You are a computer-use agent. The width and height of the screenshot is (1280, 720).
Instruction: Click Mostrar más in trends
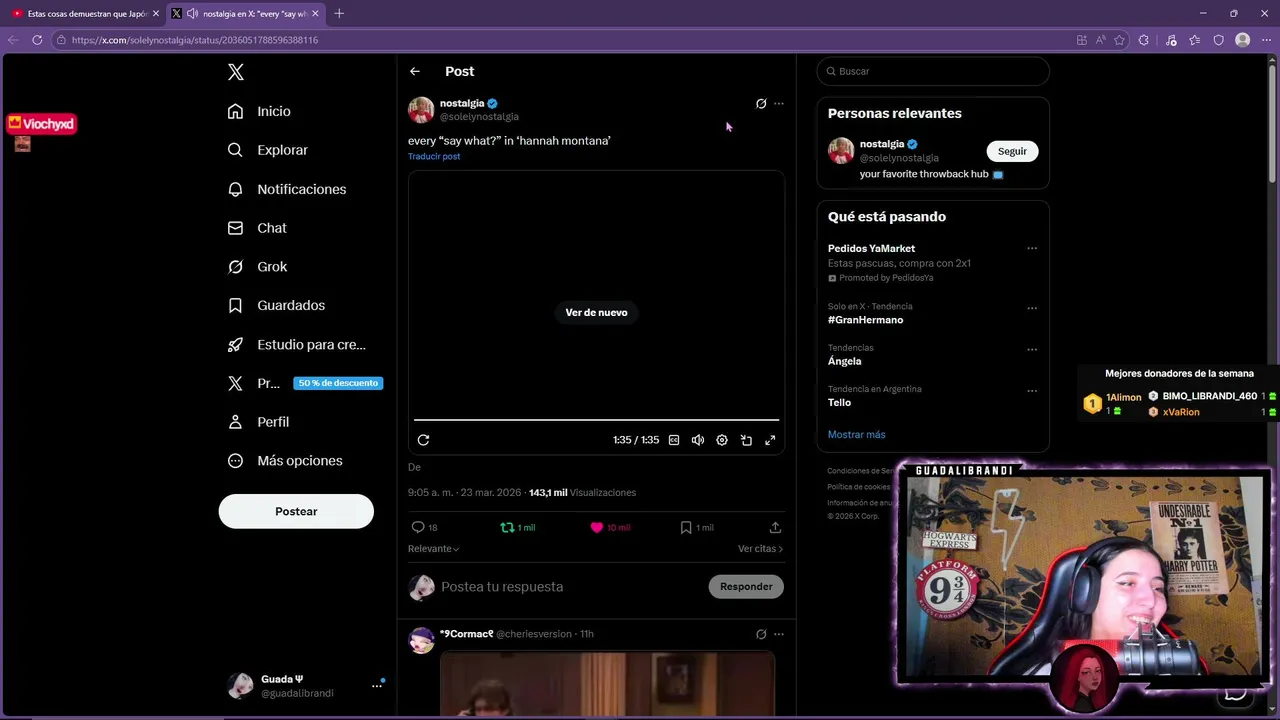tap(856, 435)
